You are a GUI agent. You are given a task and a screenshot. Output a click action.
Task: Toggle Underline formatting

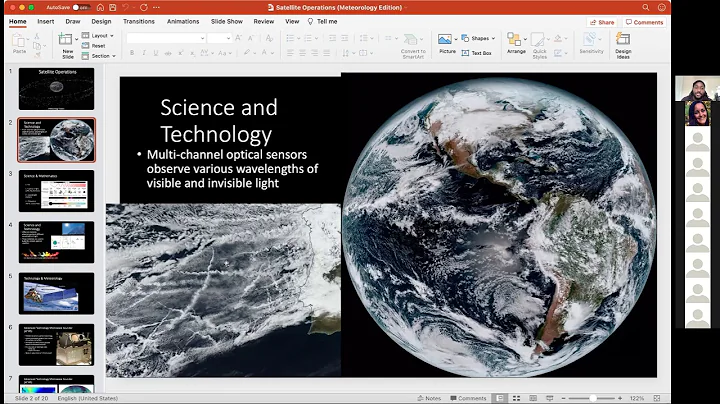click(x=156, y=53)
